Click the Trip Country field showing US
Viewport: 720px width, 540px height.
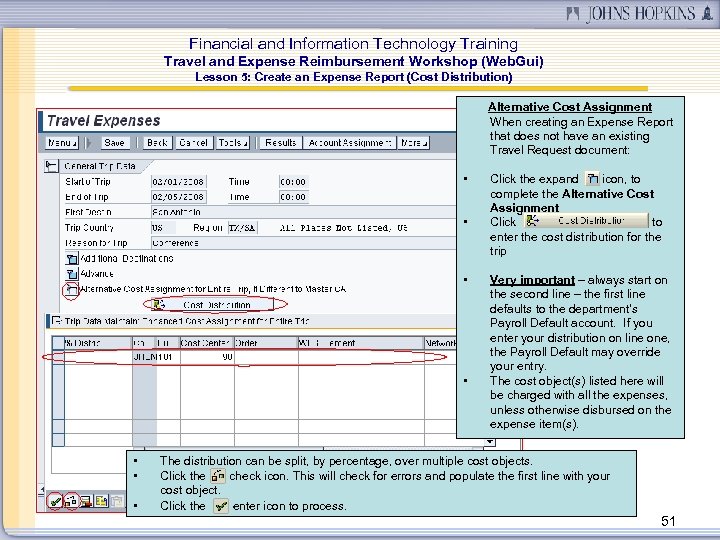point(163,228)
